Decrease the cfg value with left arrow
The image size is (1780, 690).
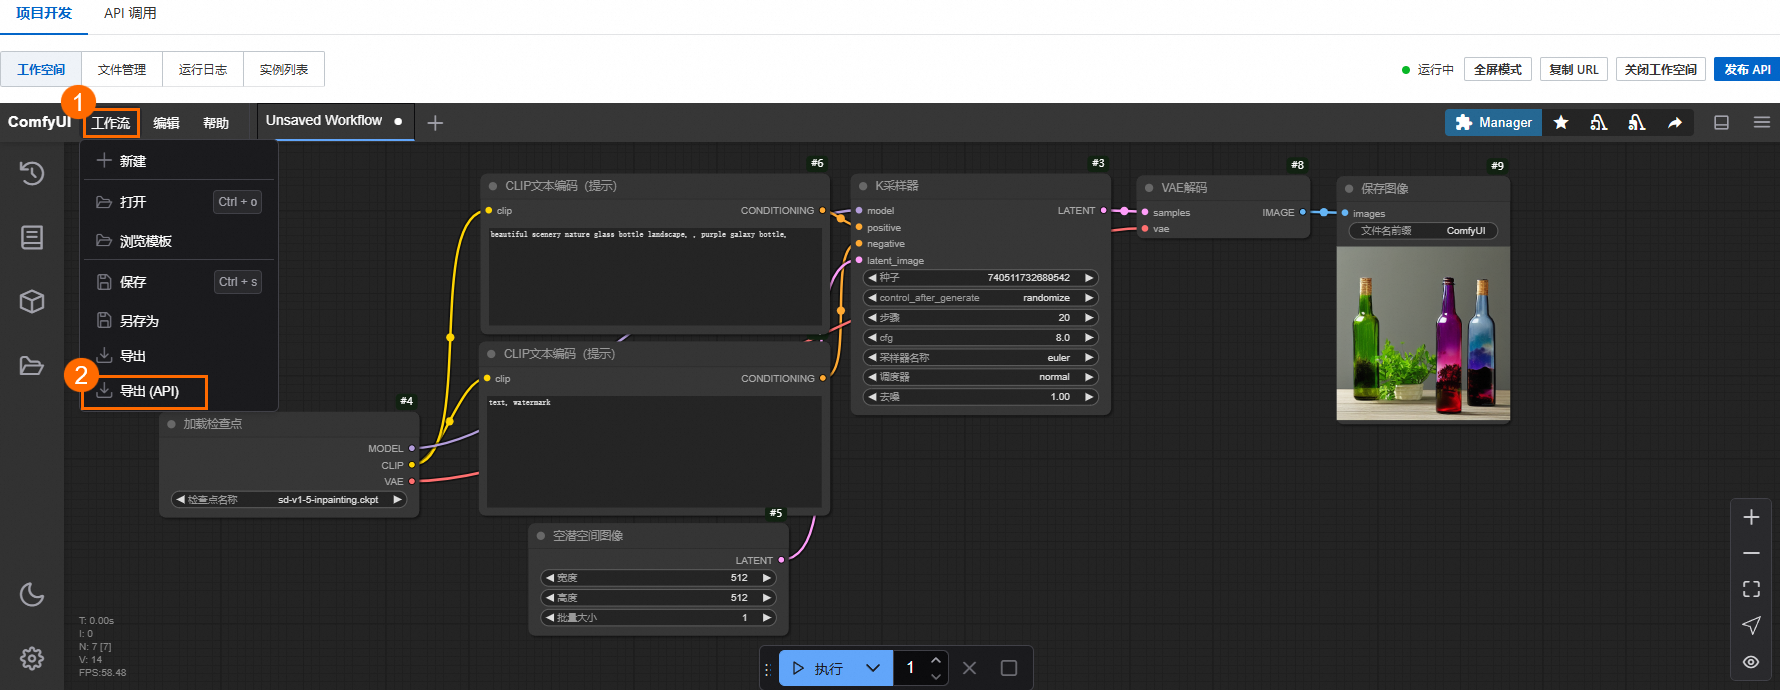click(872, 337)
